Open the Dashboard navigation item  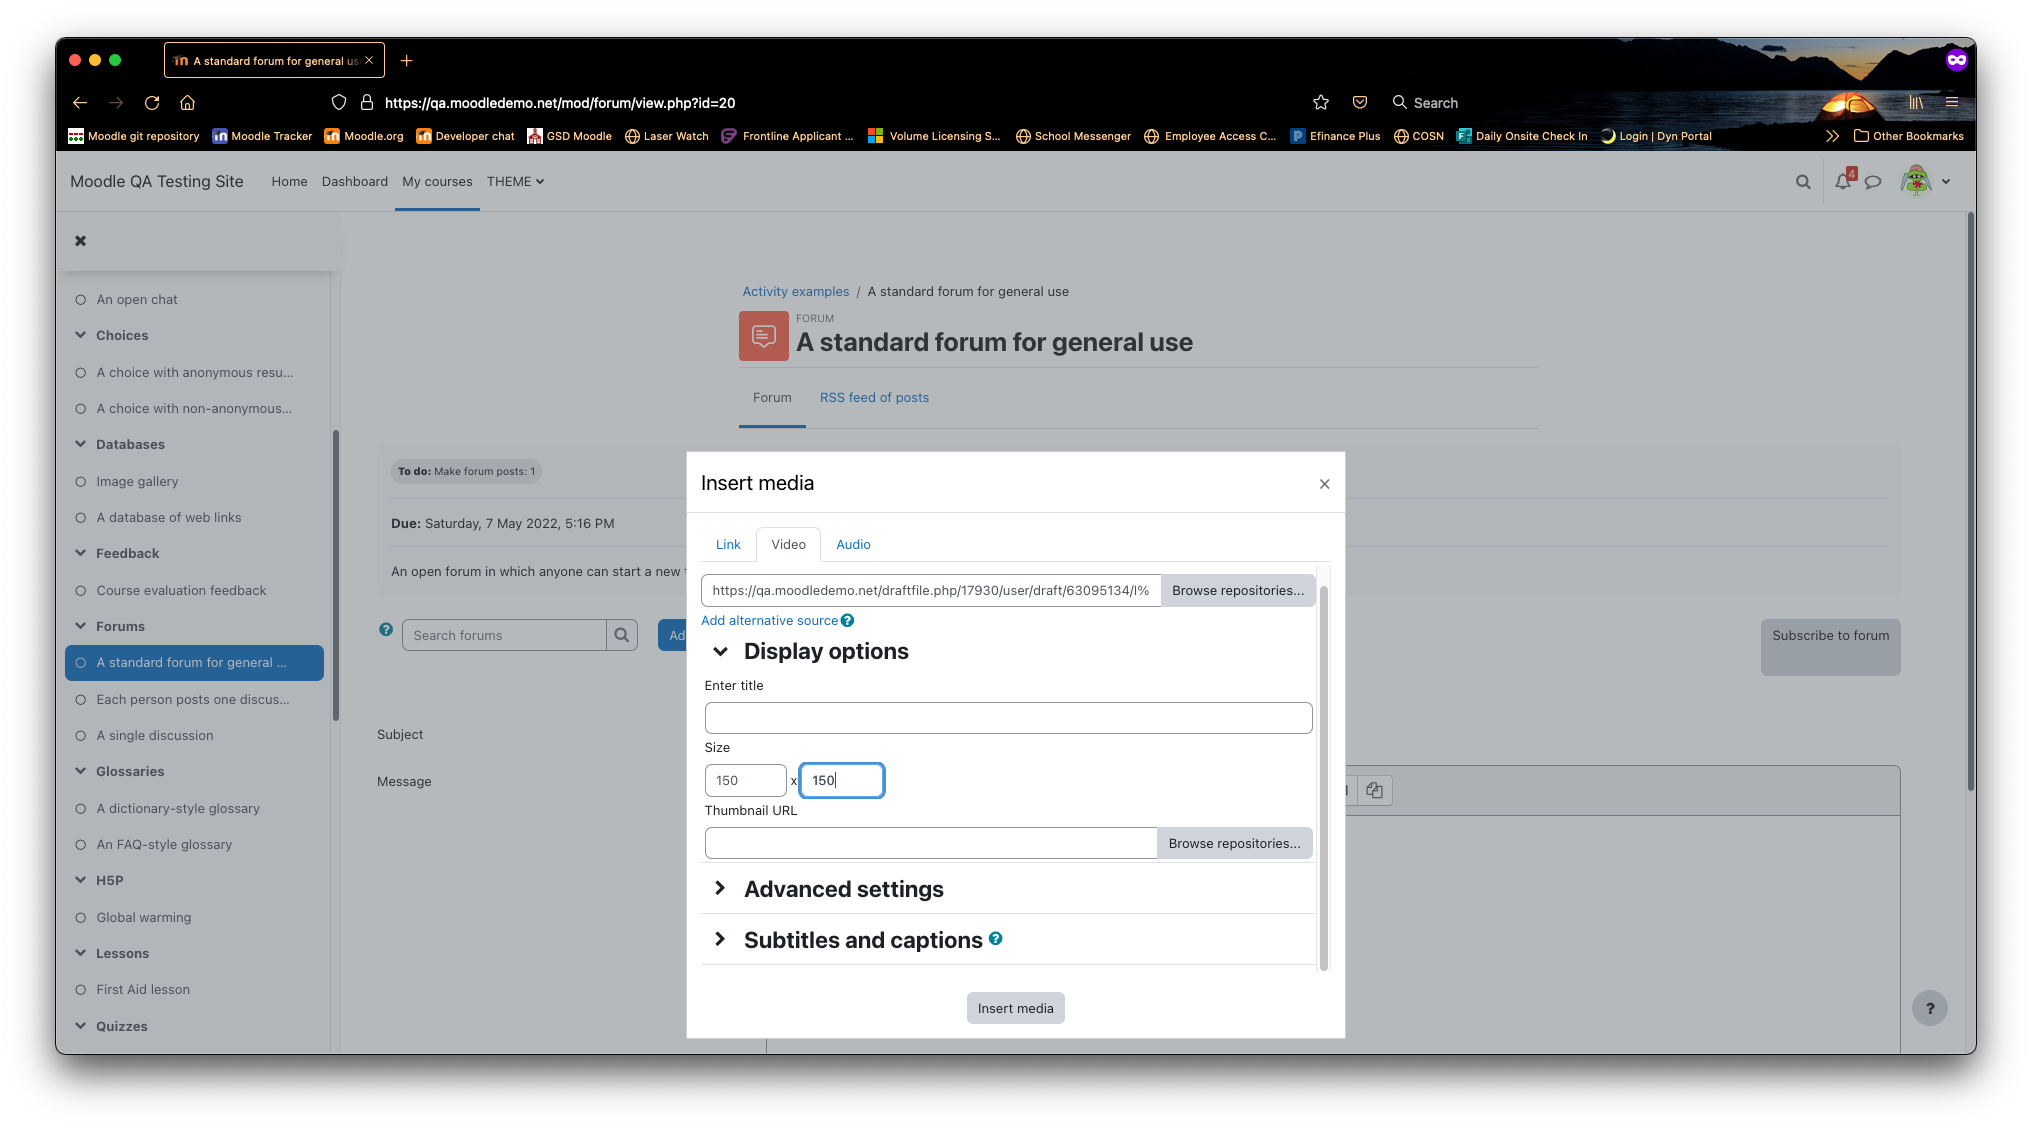(x=354, y=182)
